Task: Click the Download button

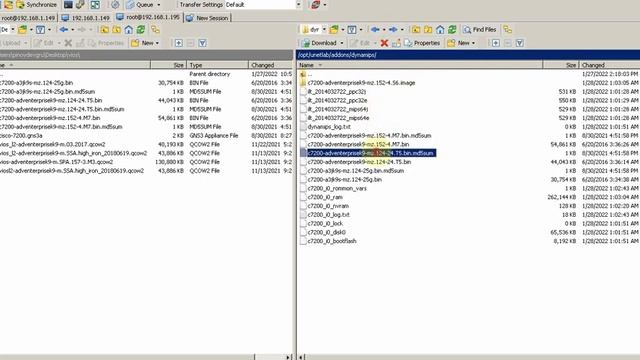Action: [x=319, y=43]
